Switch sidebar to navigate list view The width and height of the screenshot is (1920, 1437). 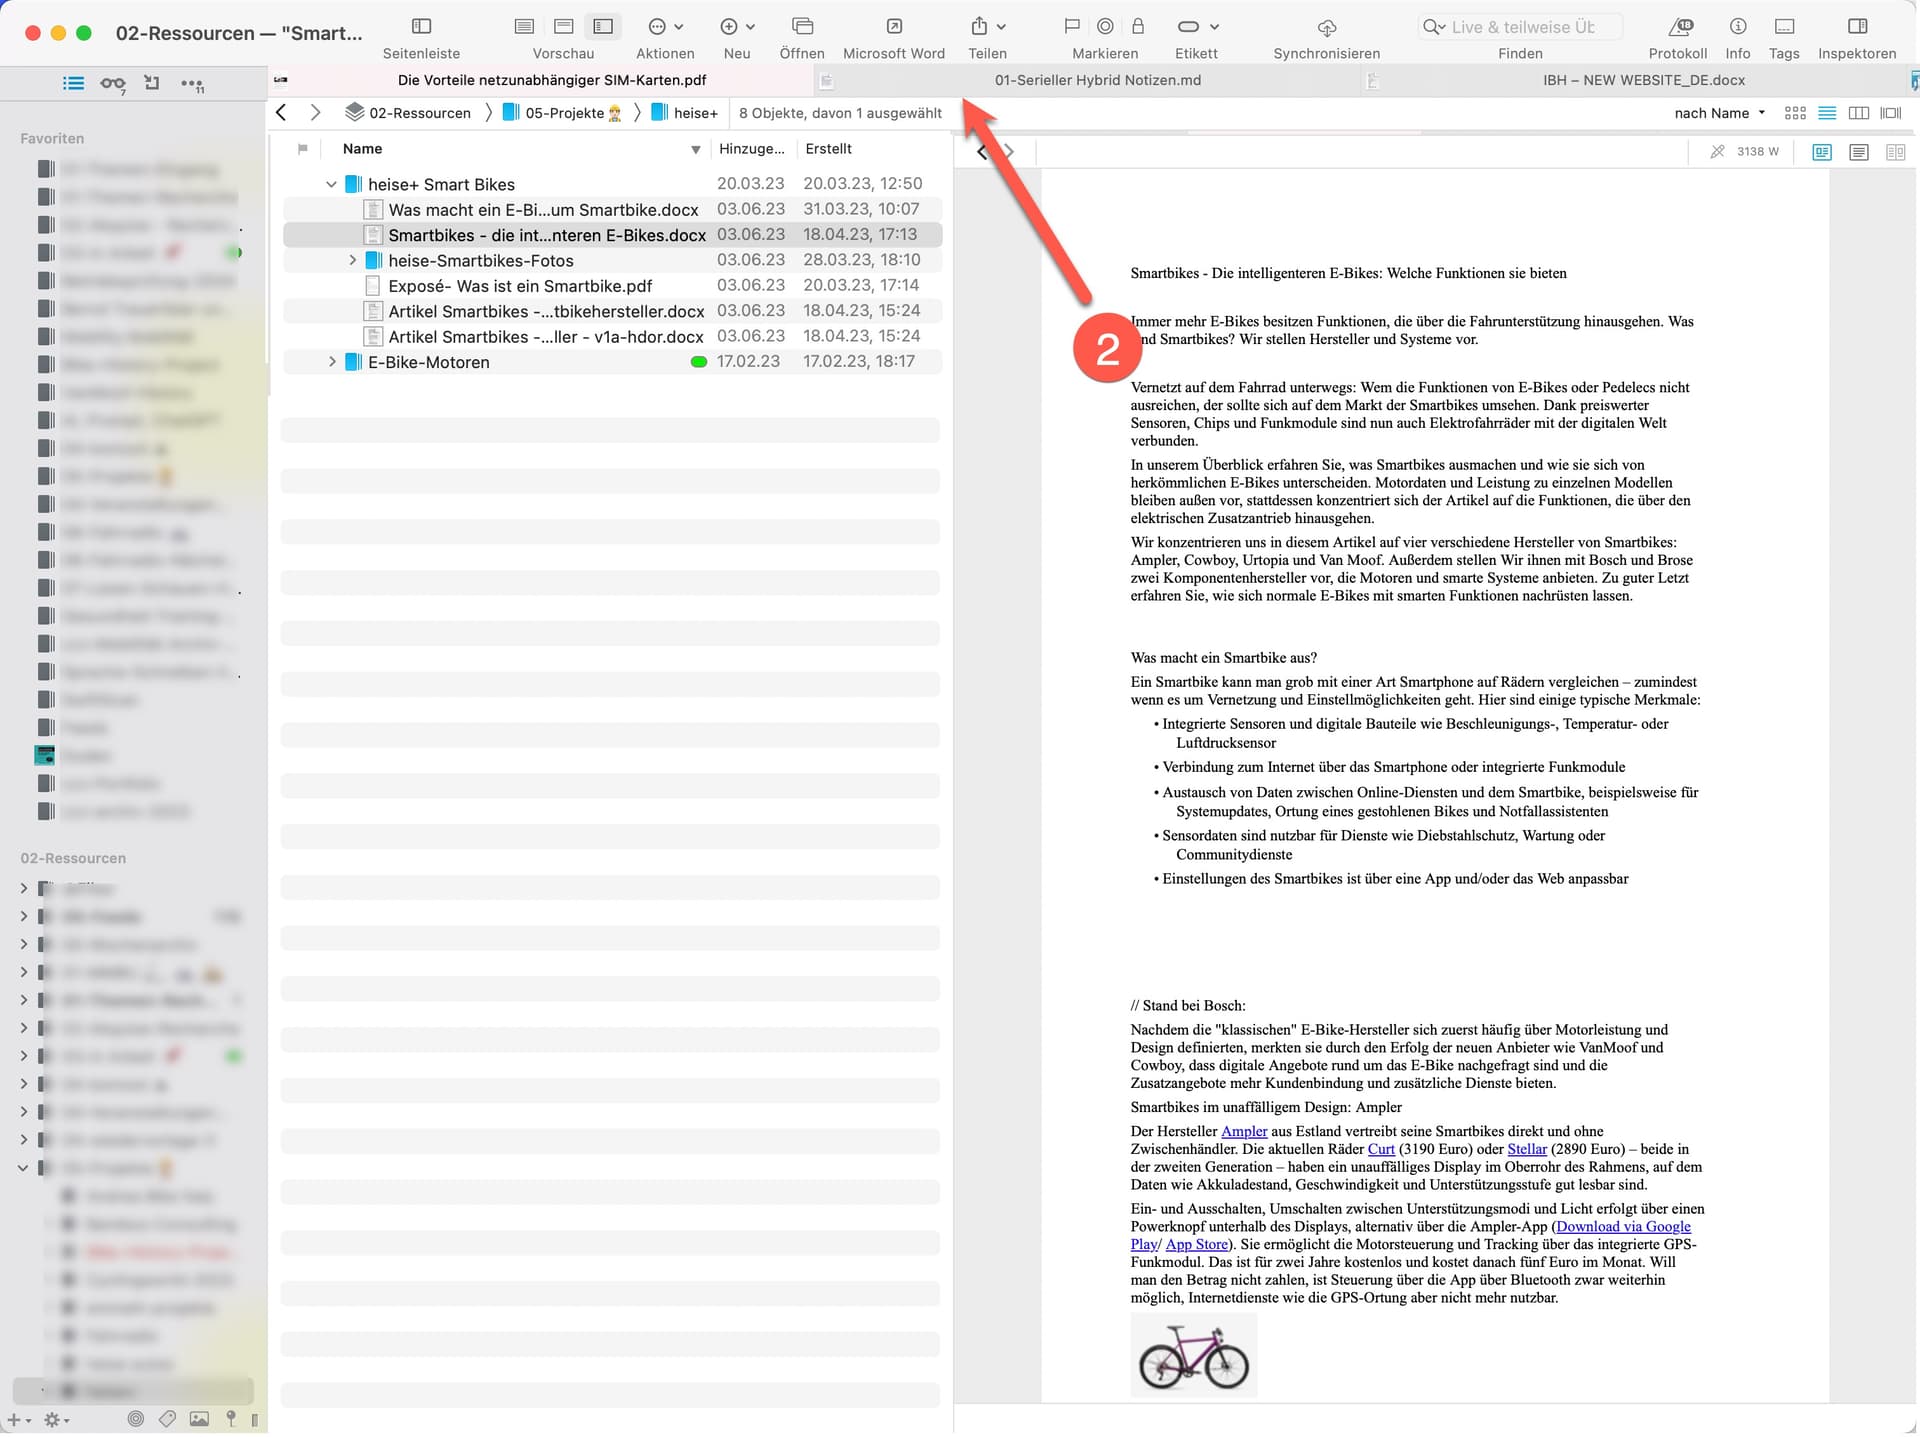click(73, 83)
